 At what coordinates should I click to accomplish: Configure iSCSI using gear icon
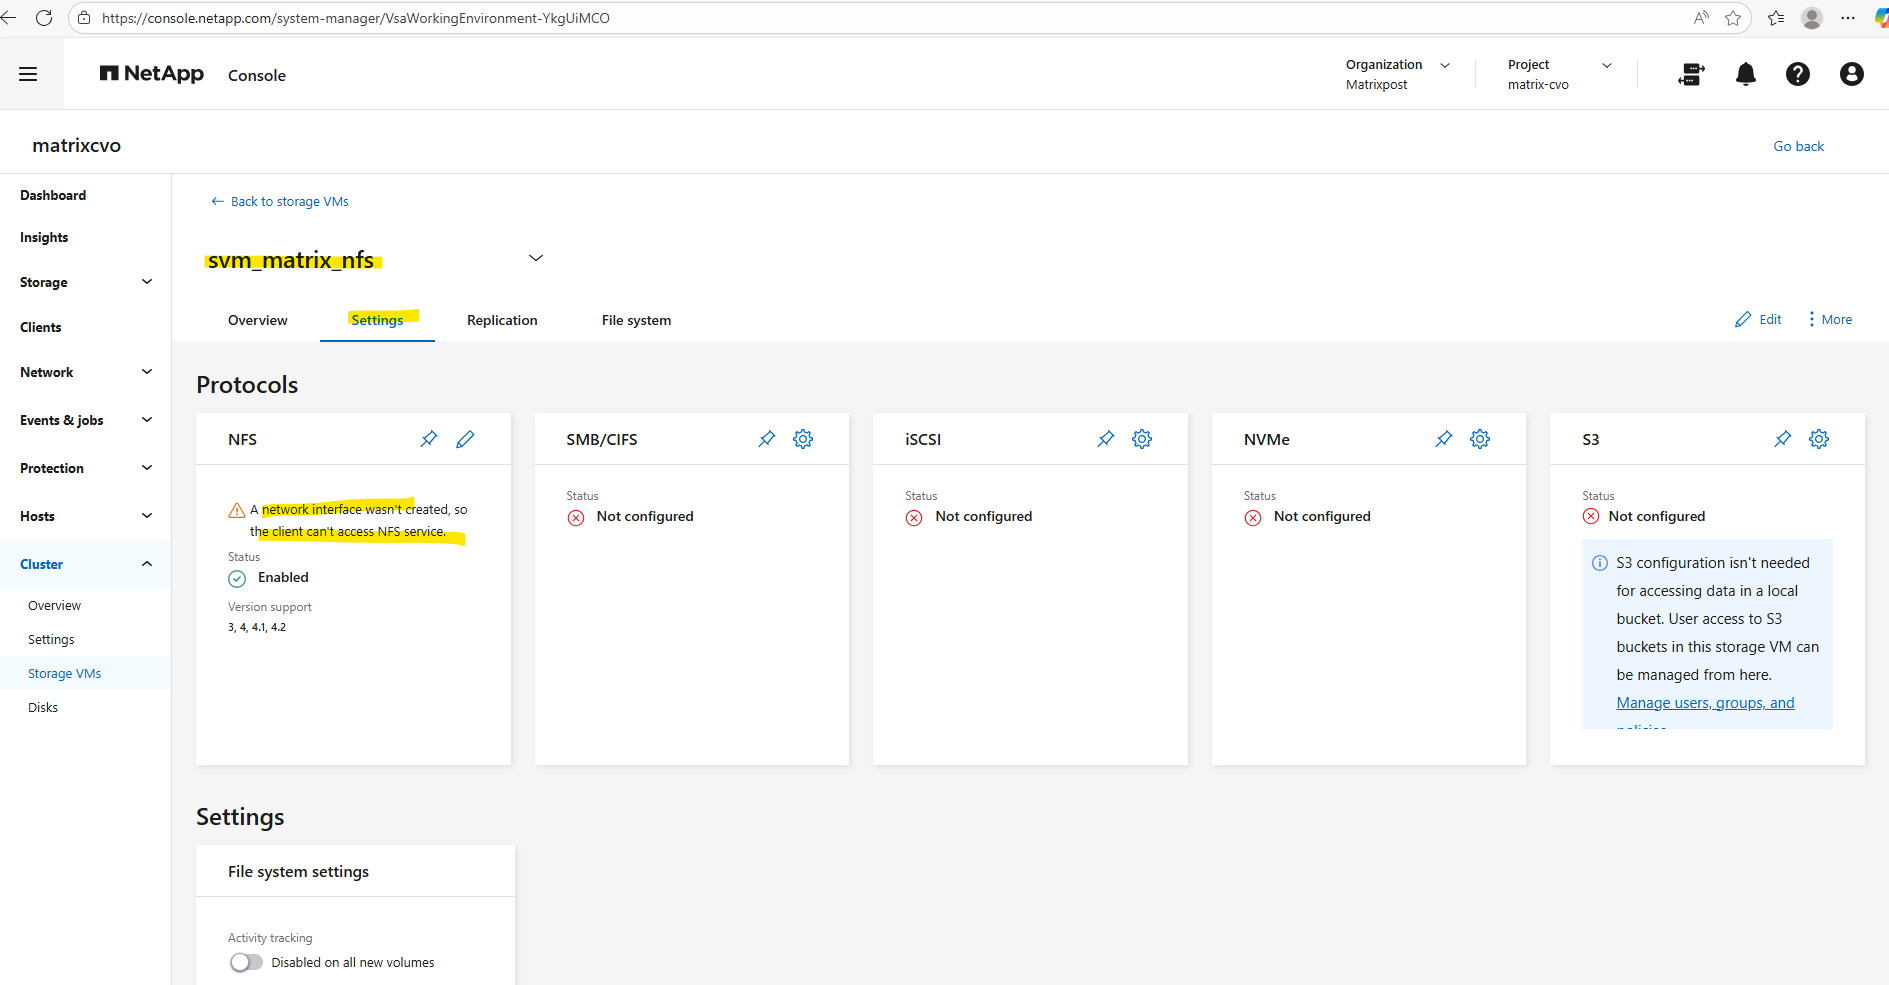1142,439
